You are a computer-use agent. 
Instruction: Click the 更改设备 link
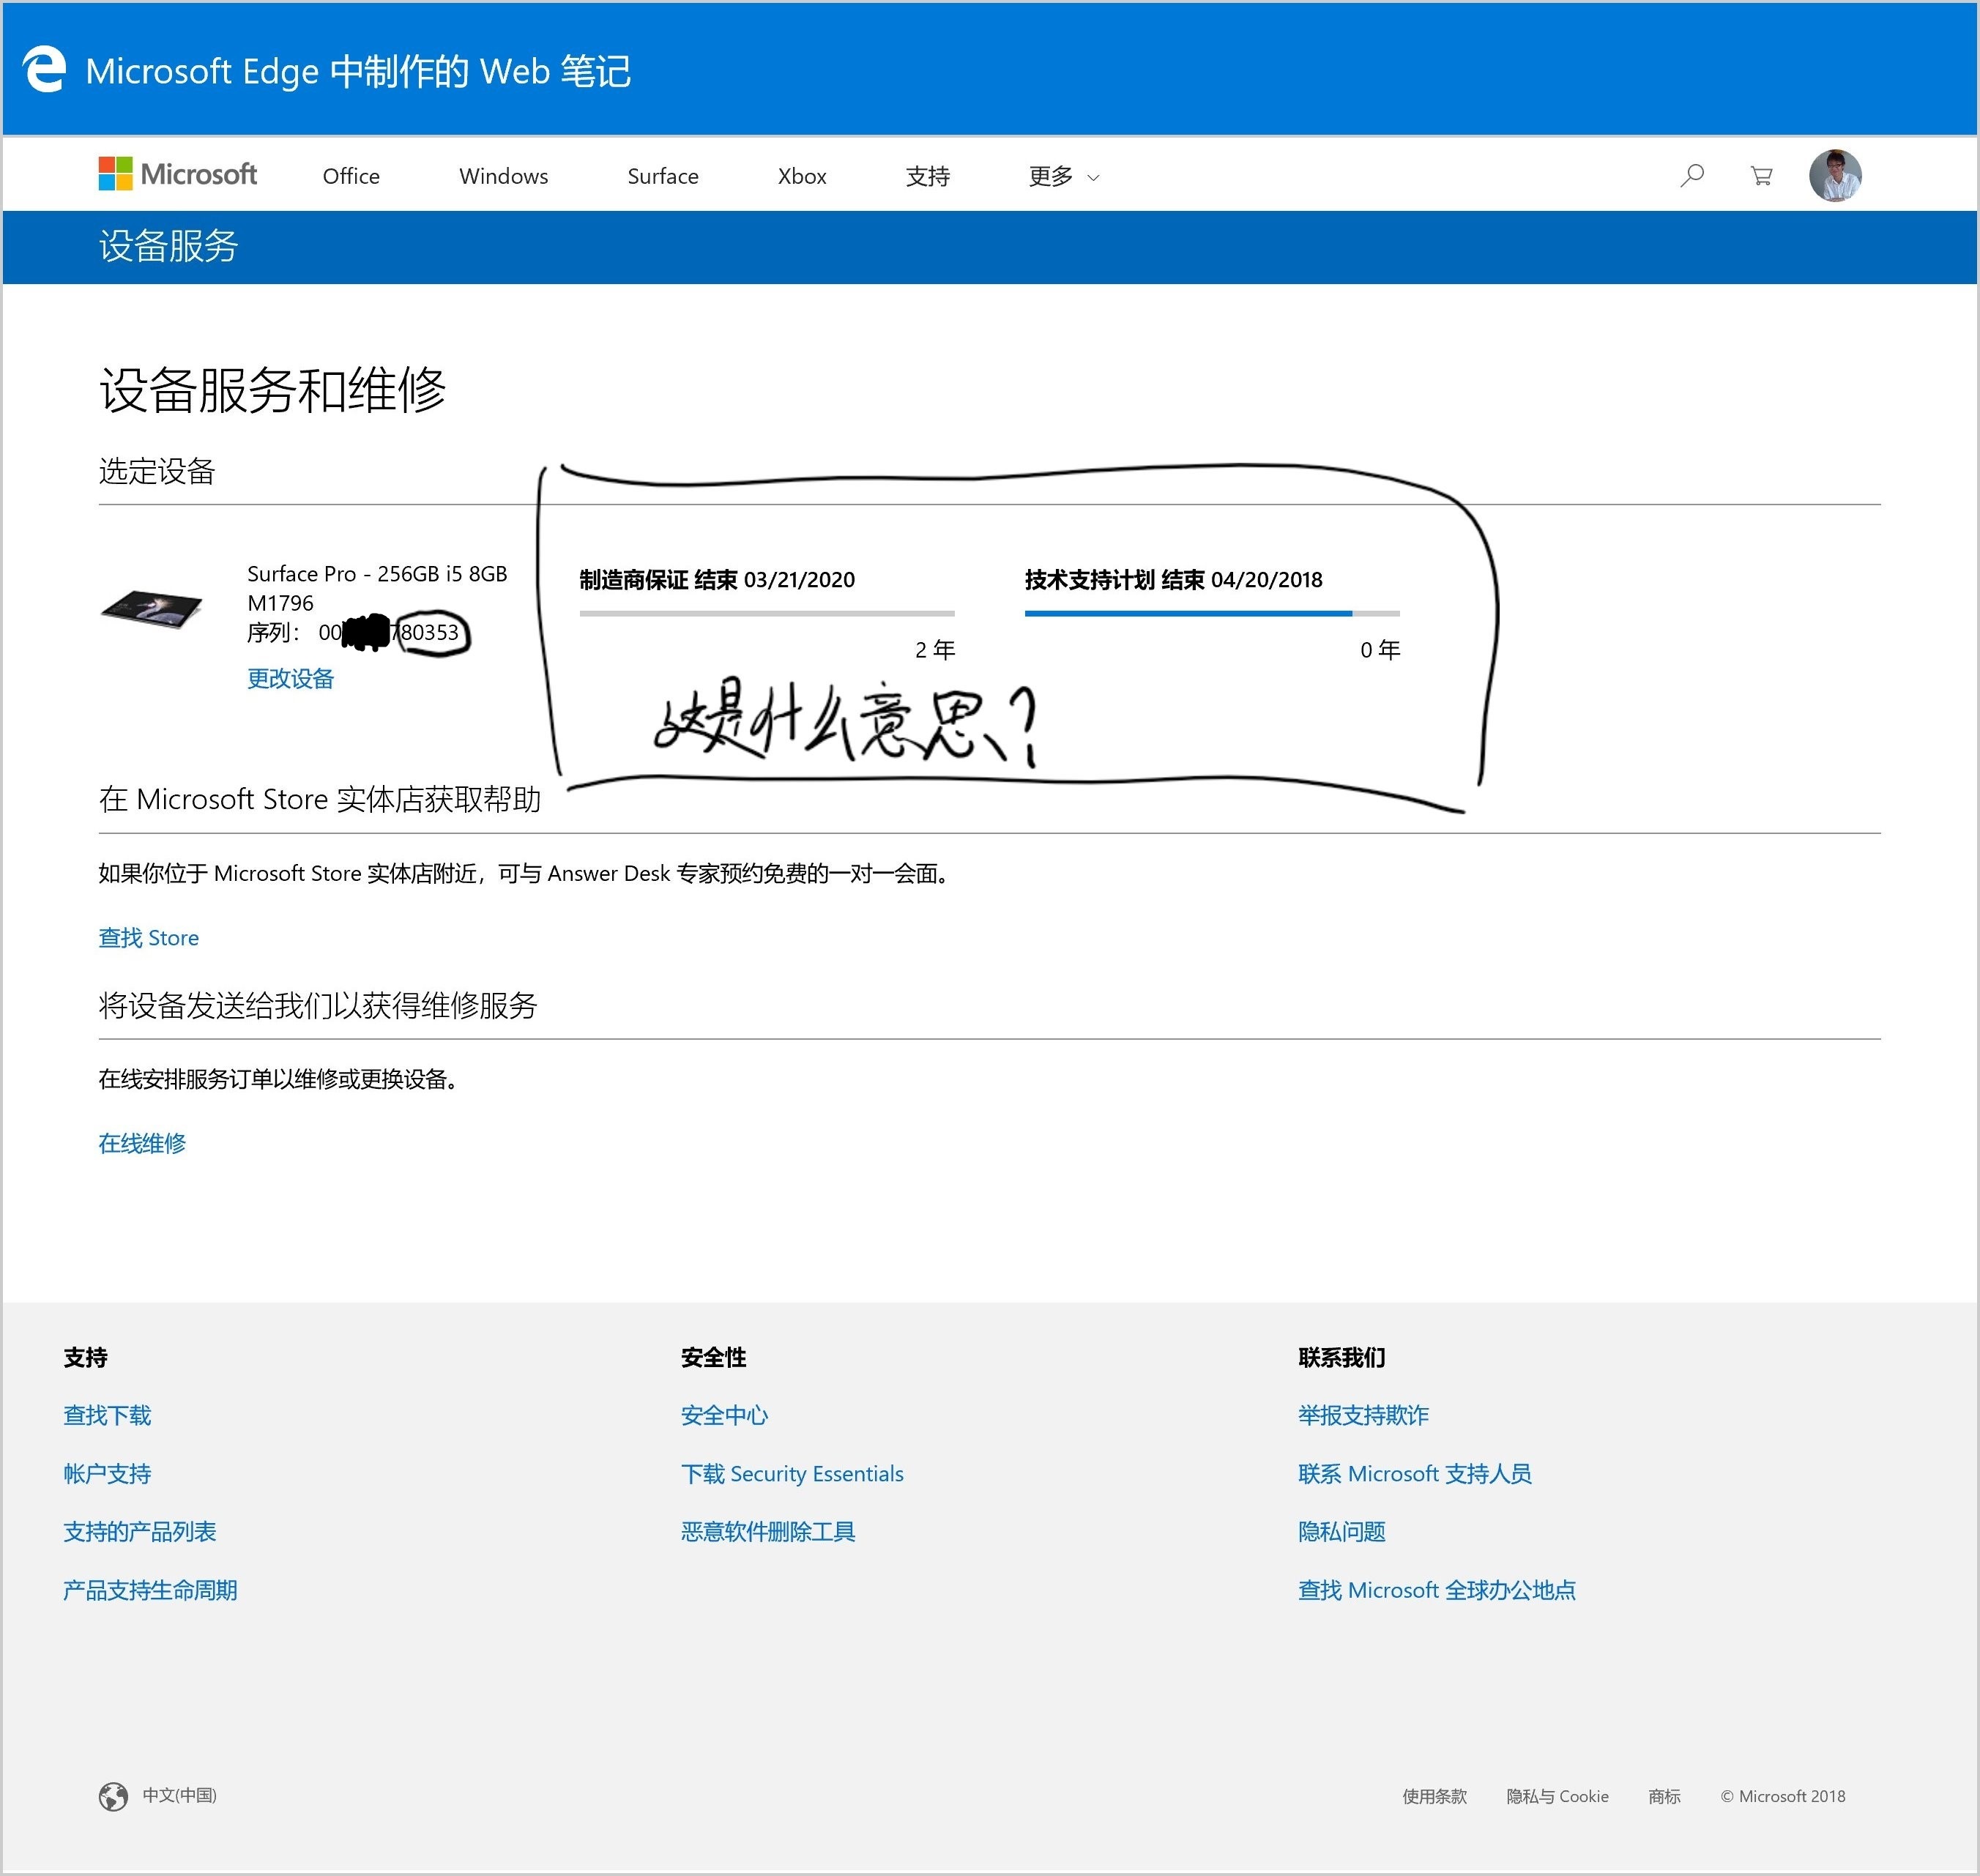coord(290,679)
